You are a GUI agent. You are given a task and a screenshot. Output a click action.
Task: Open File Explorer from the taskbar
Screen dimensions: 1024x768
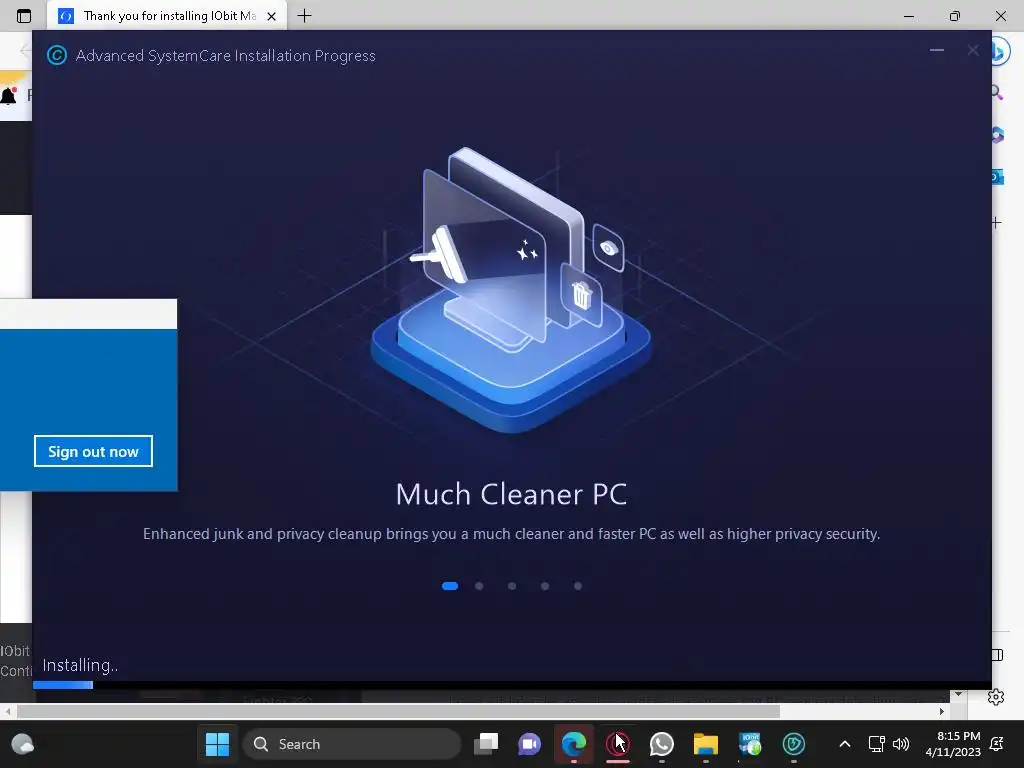(x=706, y=744)
